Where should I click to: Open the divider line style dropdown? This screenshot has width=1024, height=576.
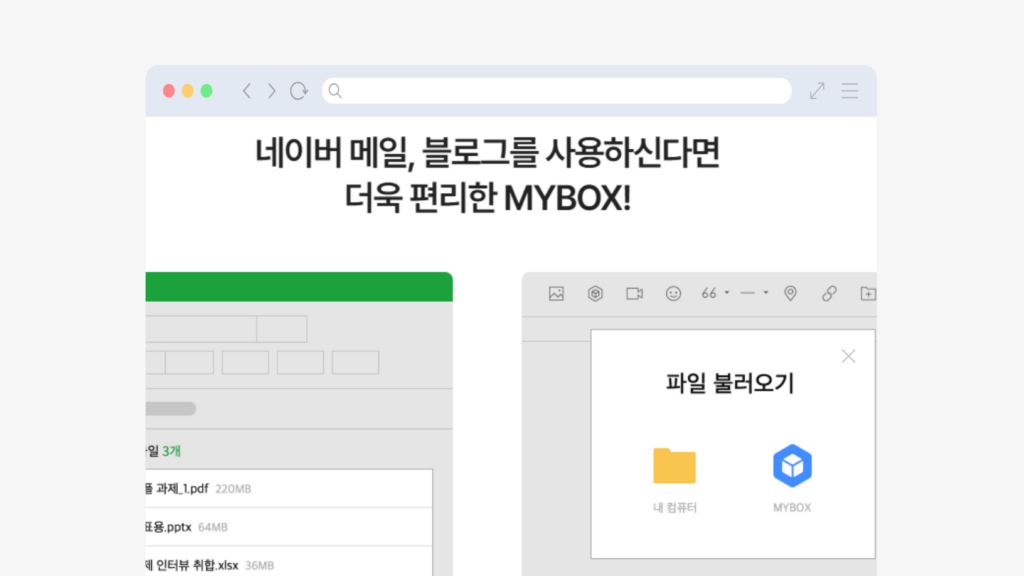pyautogui.click(x=766, y=292)
